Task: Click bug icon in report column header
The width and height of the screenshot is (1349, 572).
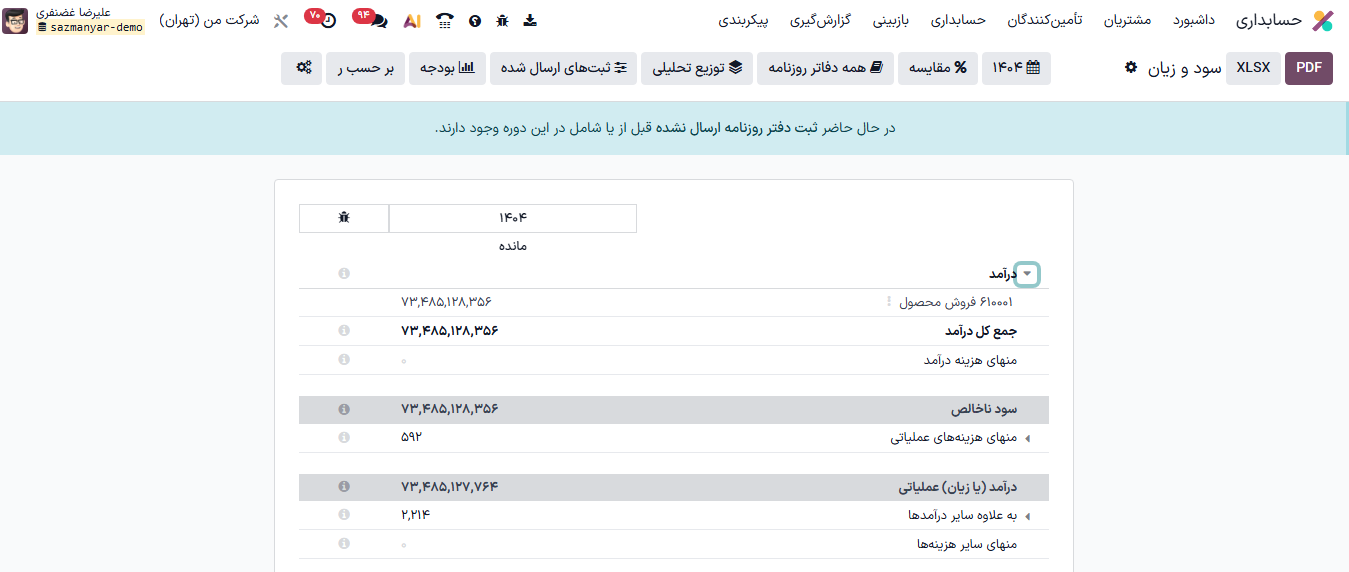Action: 344,218
